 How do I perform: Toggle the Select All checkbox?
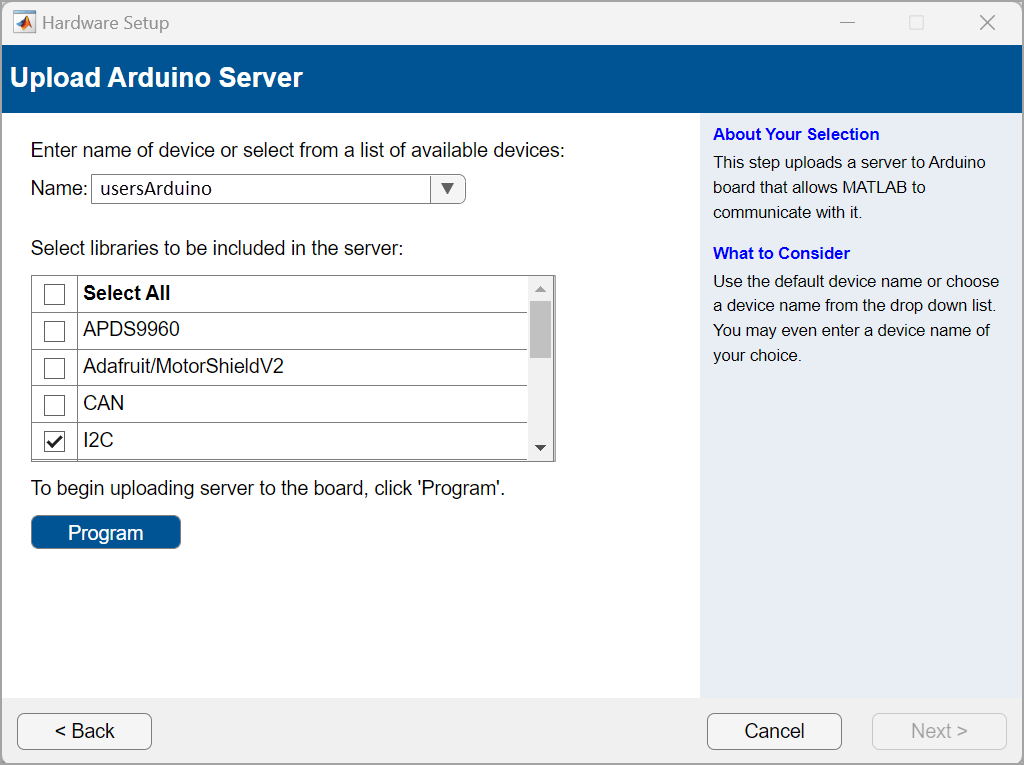(55, 294)
